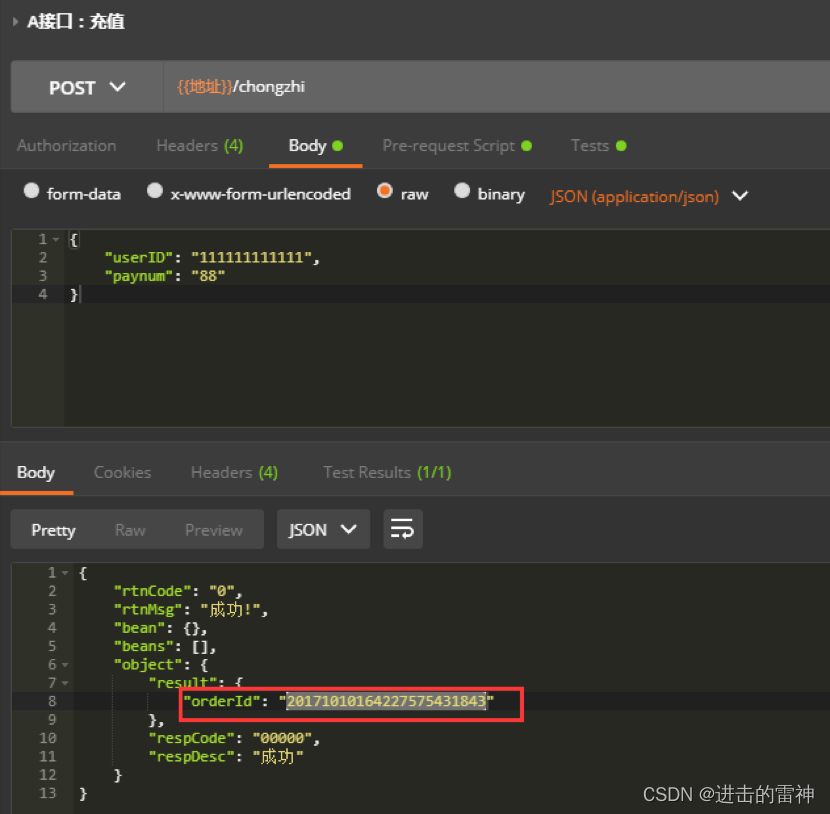Click the "beans": [] response line

(165, 647)
